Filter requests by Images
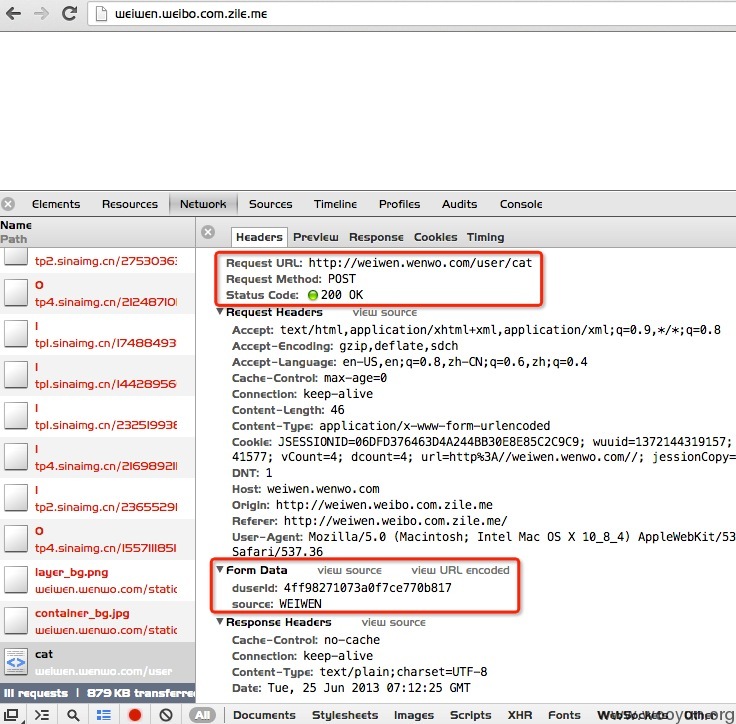Viewport: 736px width, 724px height. [414, 715]
